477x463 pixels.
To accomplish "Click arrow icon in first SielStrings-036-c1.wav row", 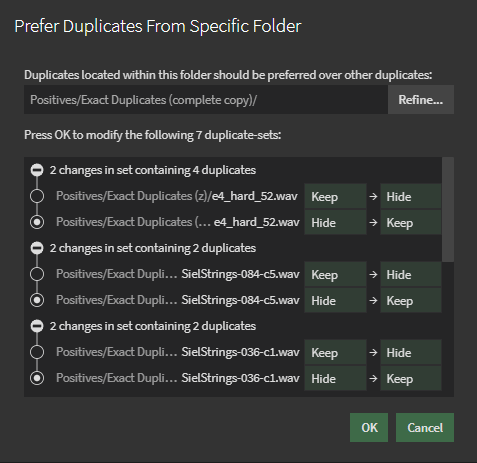I will [373, 352].
